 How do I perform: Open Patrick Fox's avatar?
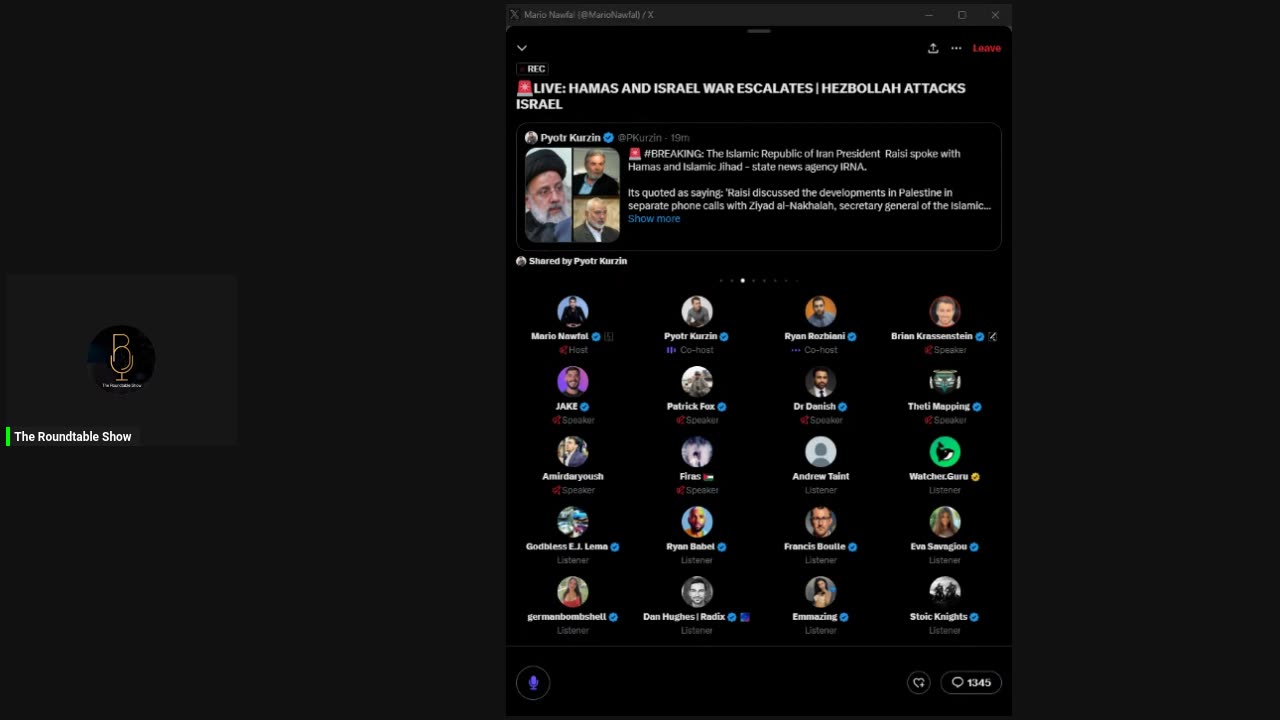[x=697, y=381]
